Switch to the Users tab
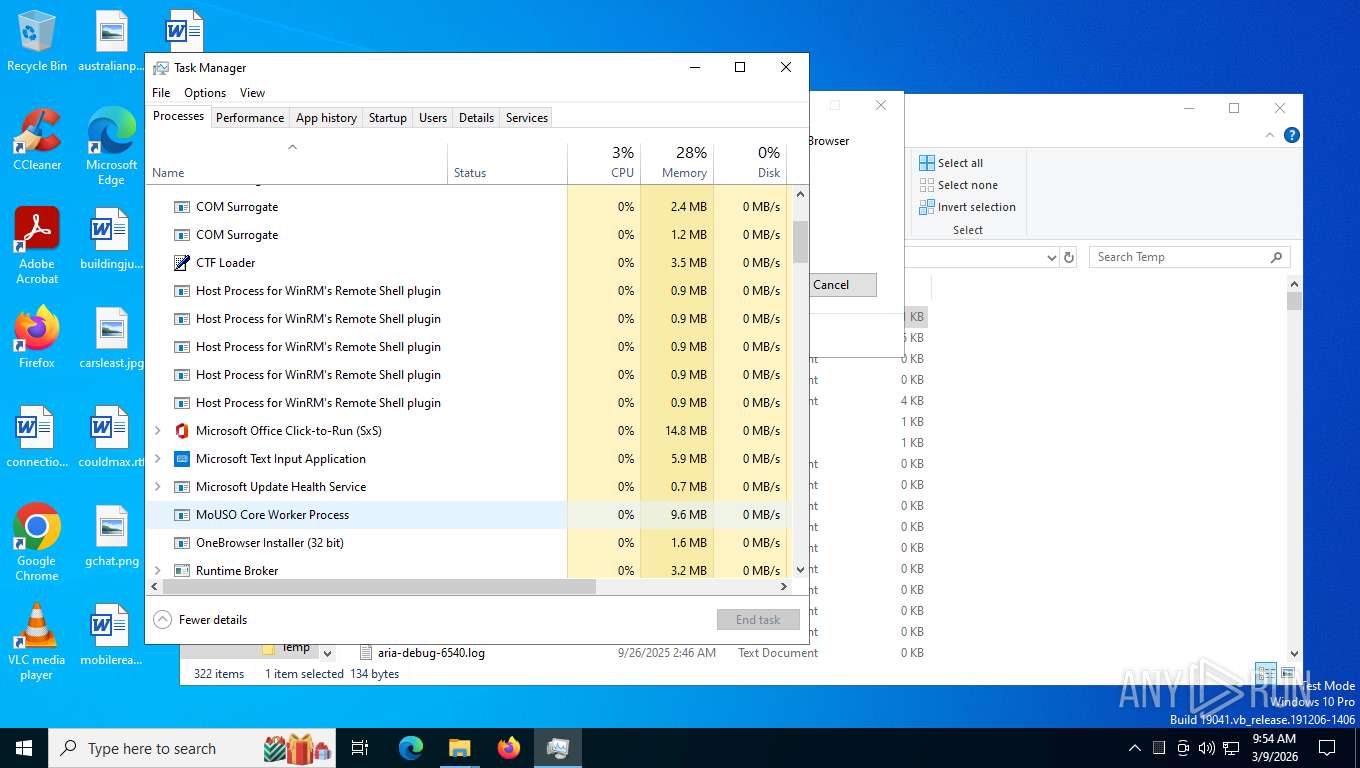Image resolution: width=1360 pixels, height=768 pixels. click(433, 118)
